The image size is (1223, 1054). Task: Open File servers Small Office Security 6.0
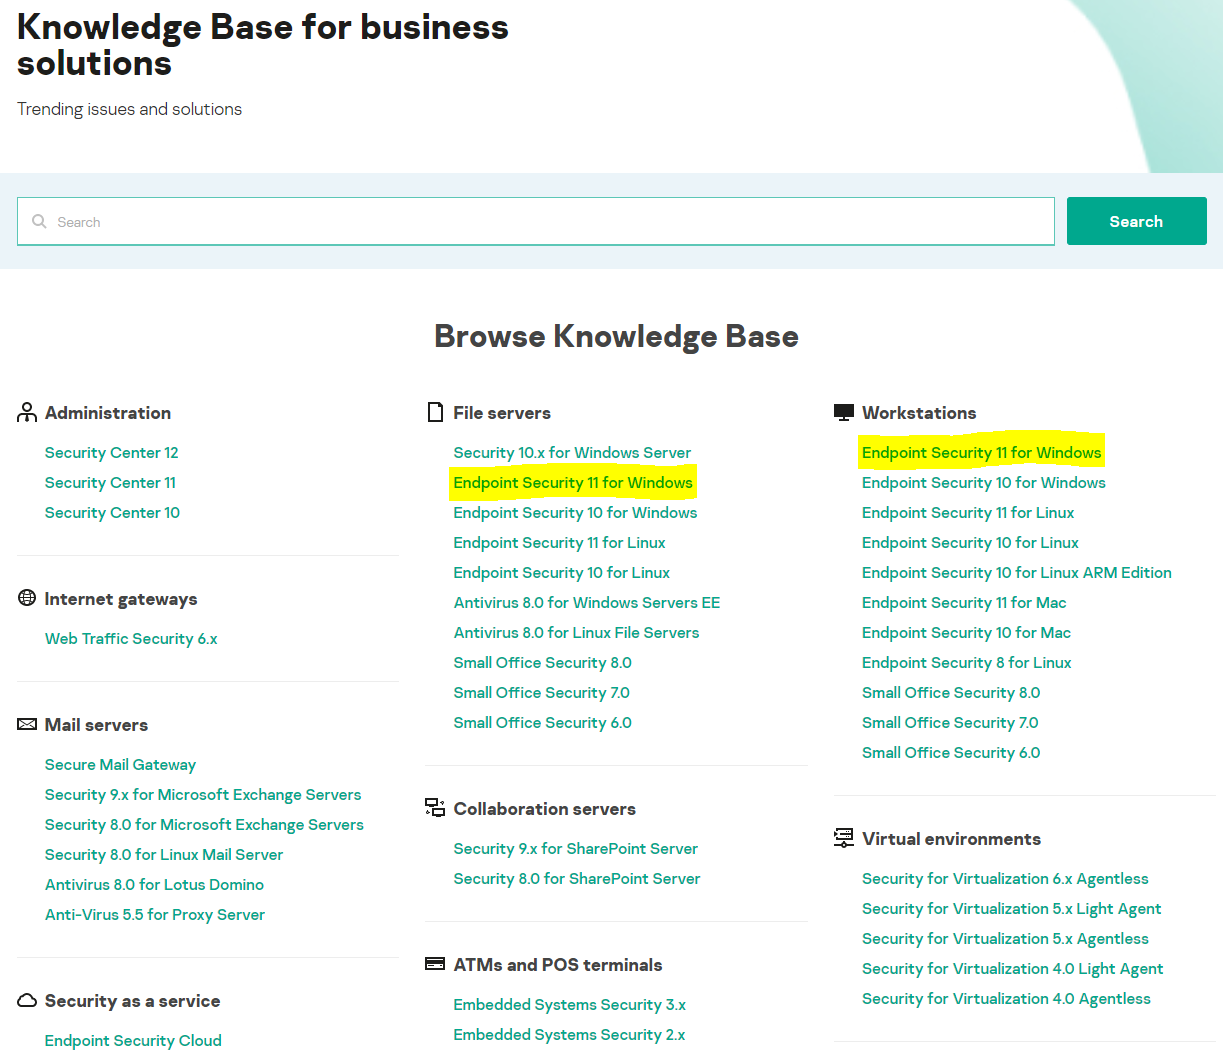click(542, 723)
